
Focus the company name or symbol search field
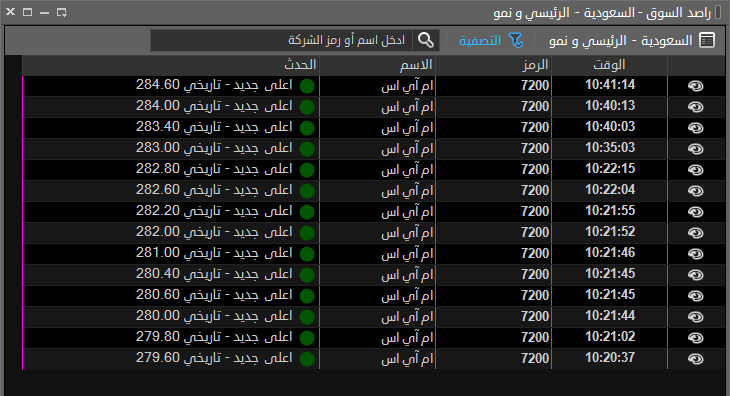(282, 40)
